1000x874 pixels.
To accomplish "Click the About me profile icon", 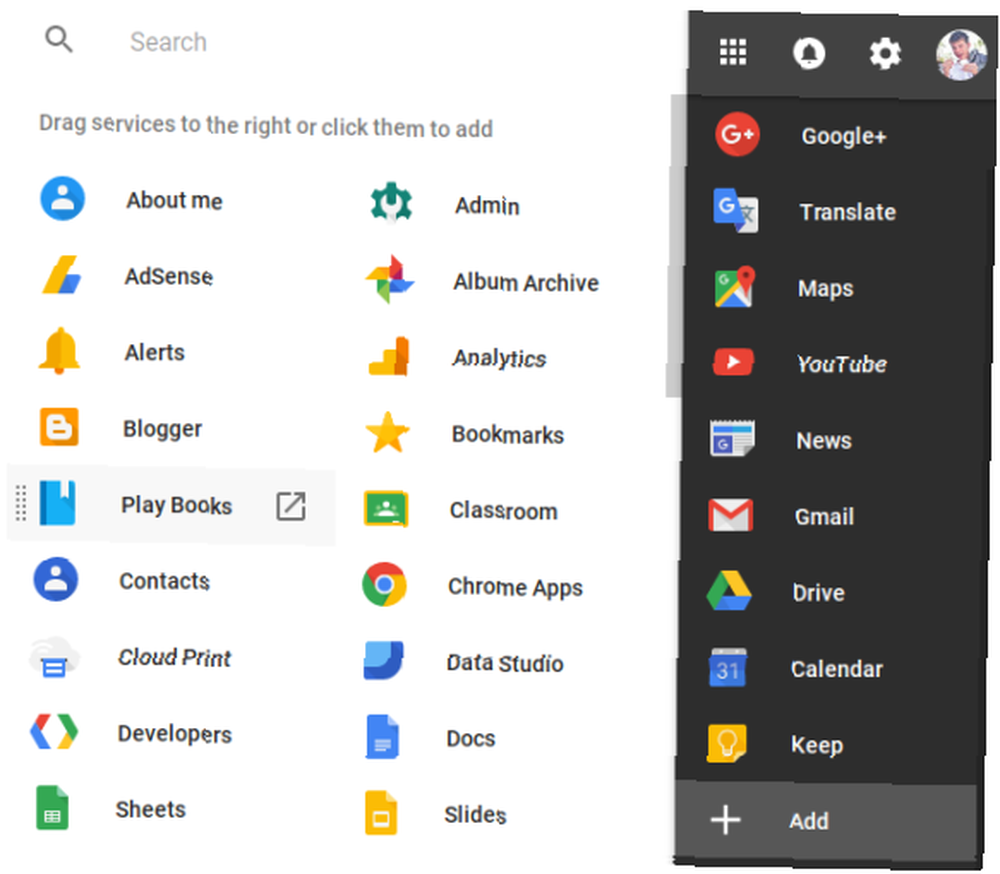I will click(62, 198).
